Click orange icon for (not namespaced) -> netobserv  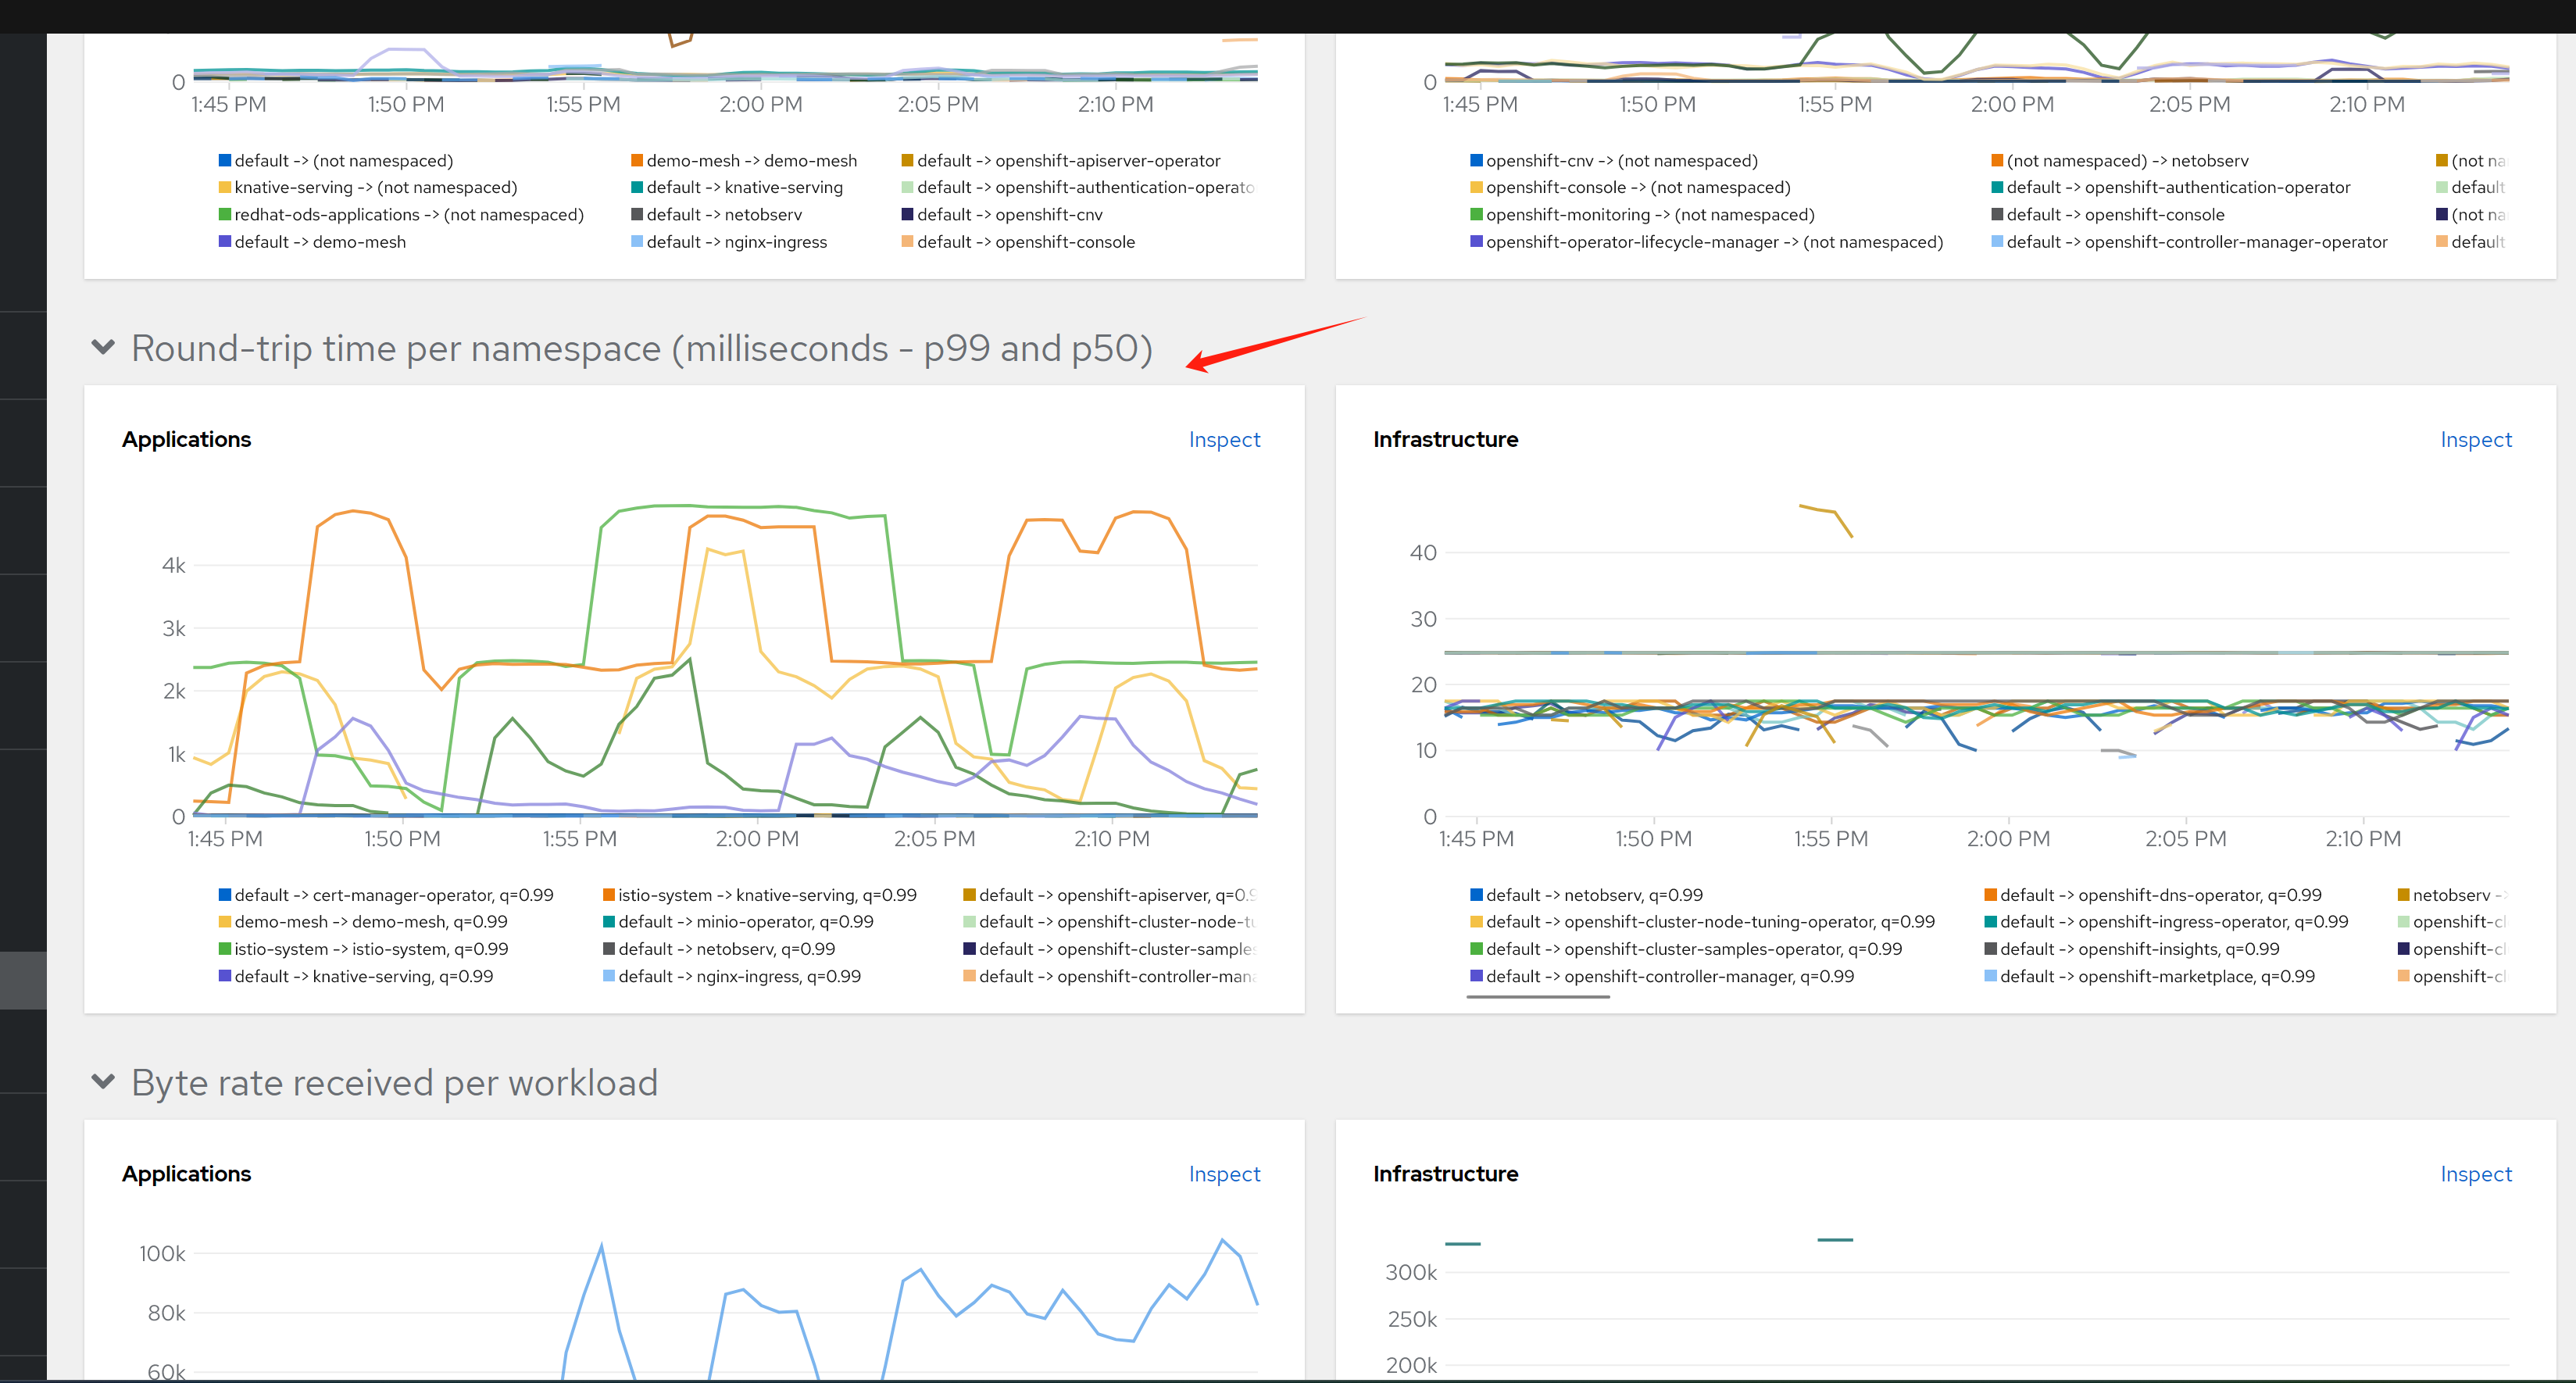point(1996,161)
